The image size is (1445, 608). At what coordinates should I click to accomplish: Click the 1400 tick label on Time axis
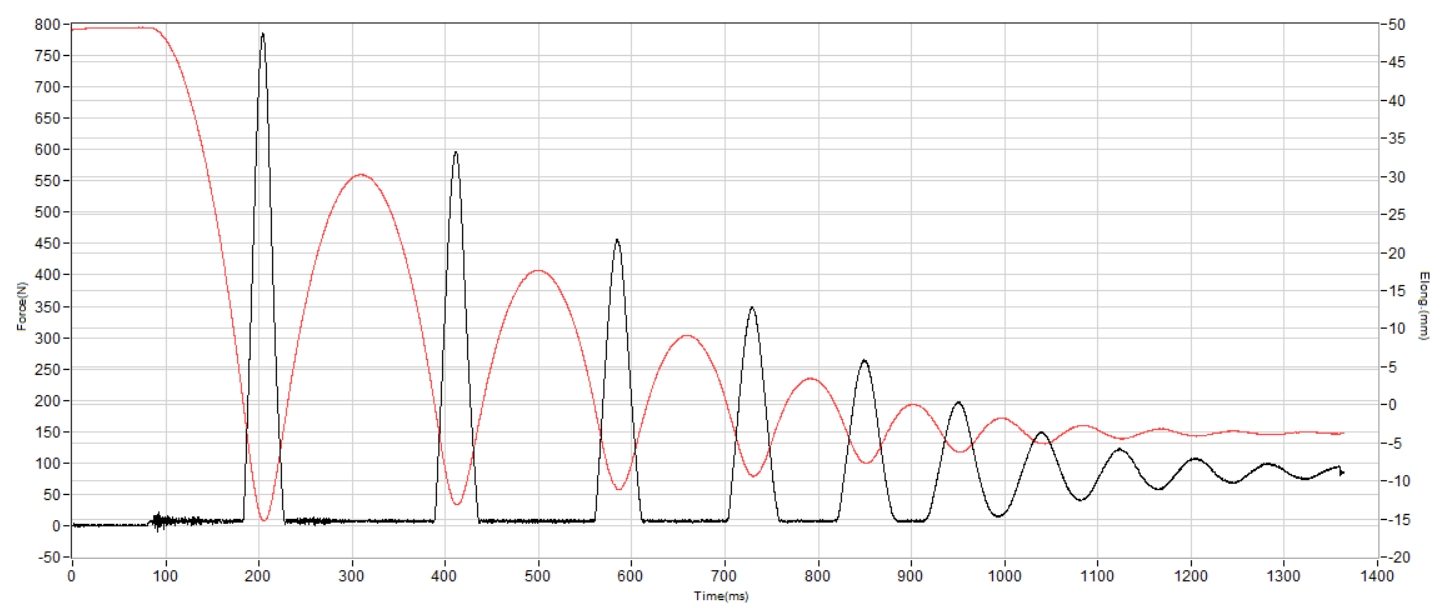pyautogui.click(x=1377, y=576)
